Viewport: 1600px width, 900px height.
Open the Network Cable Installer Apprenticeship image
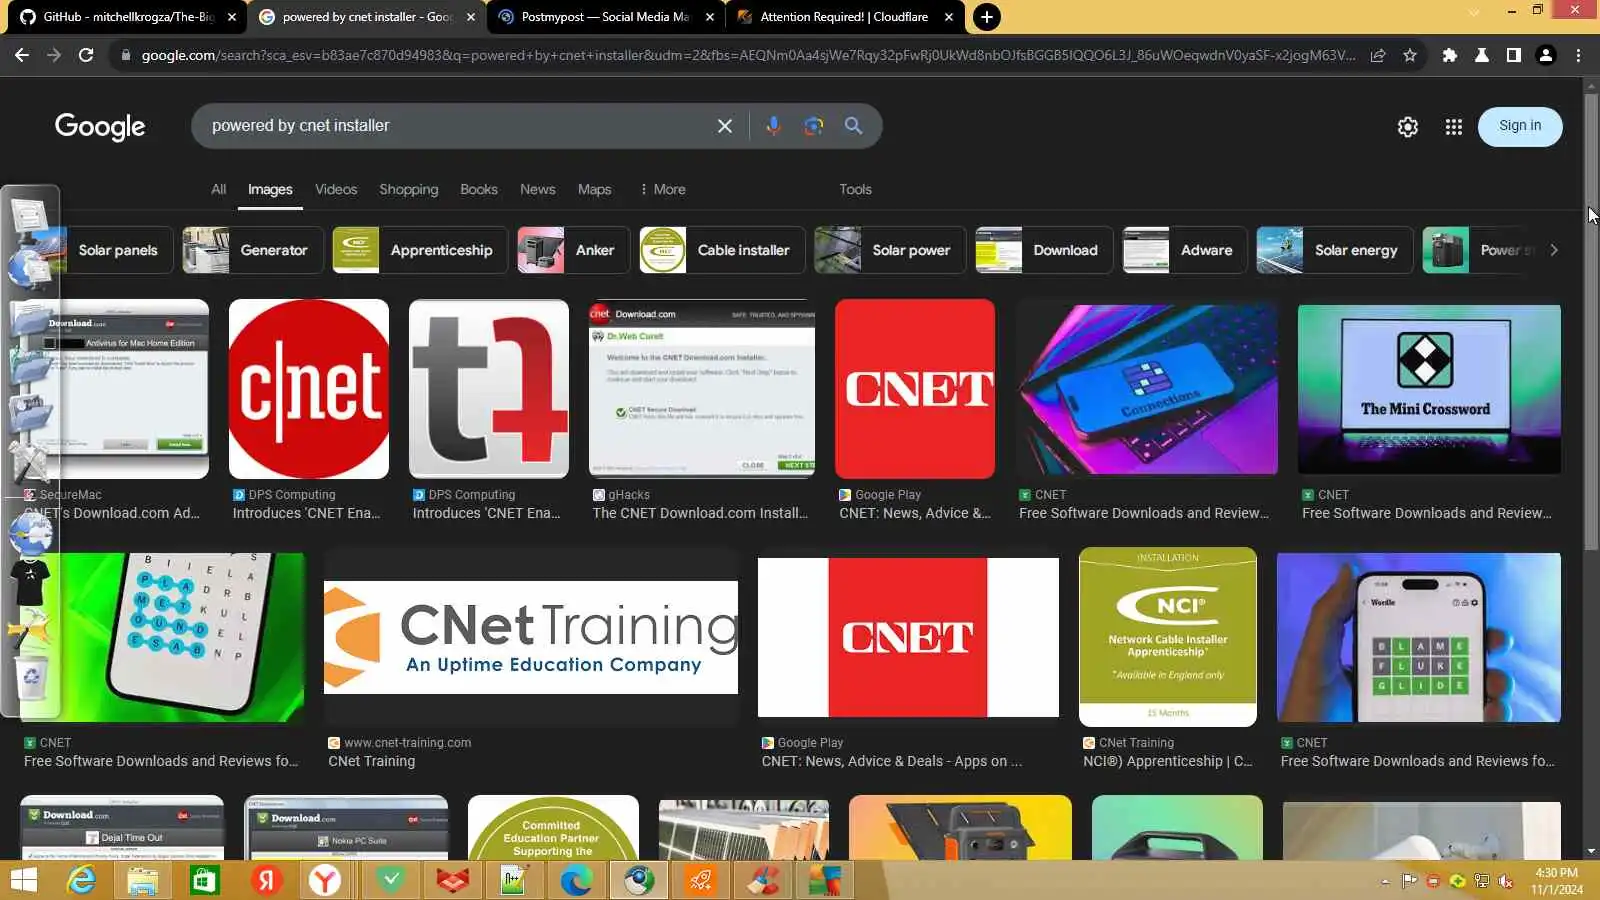click(1168, 636)
